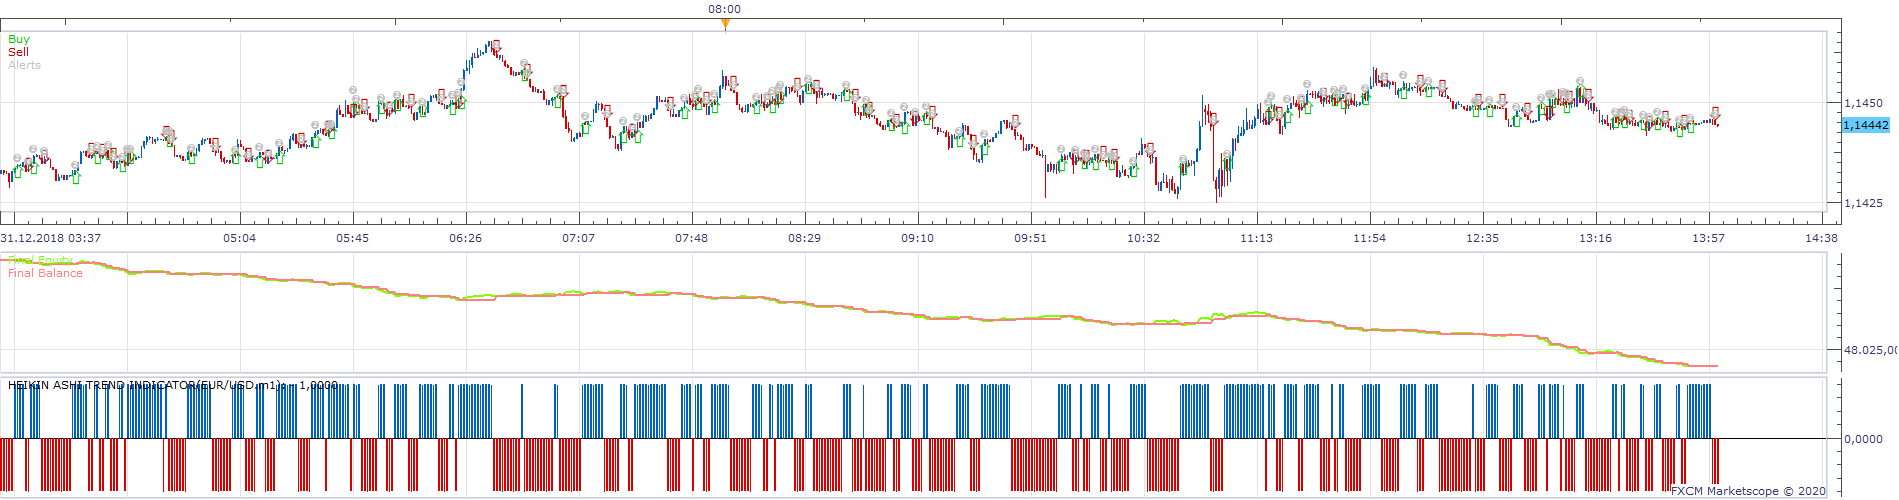Select the Heikin Ashi Trend Indicator title
This screenshot has width=1899, height=500.
[x=173, y=385]
